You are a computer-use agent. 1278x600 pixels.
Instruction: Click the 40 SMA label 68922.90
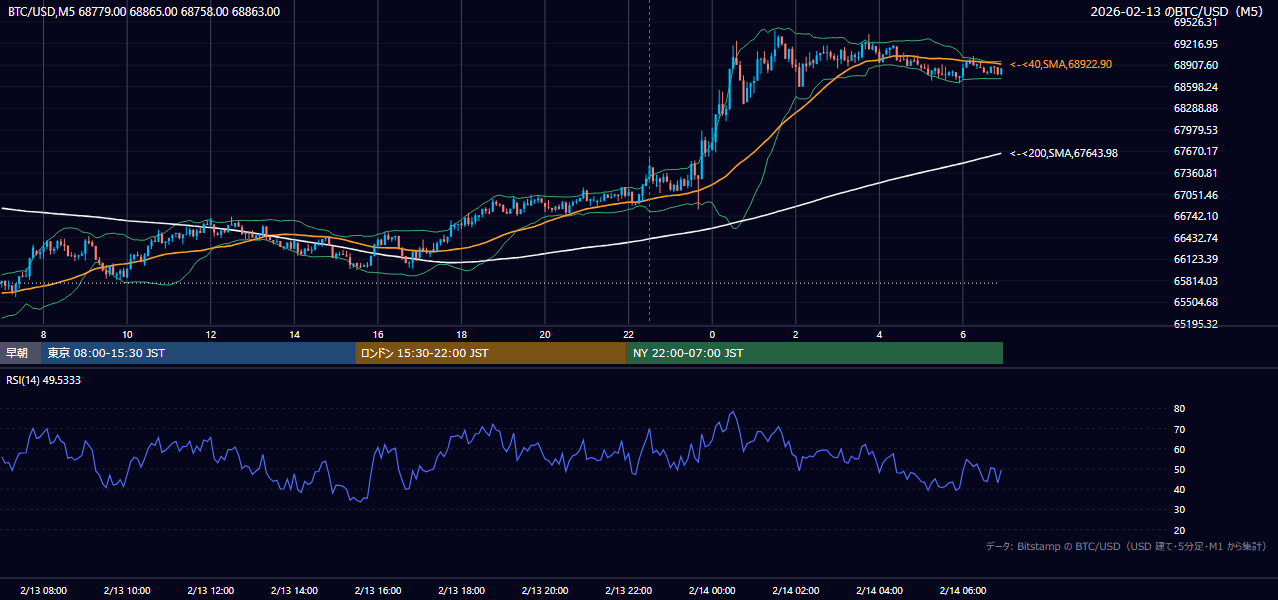click(1061, 64)
